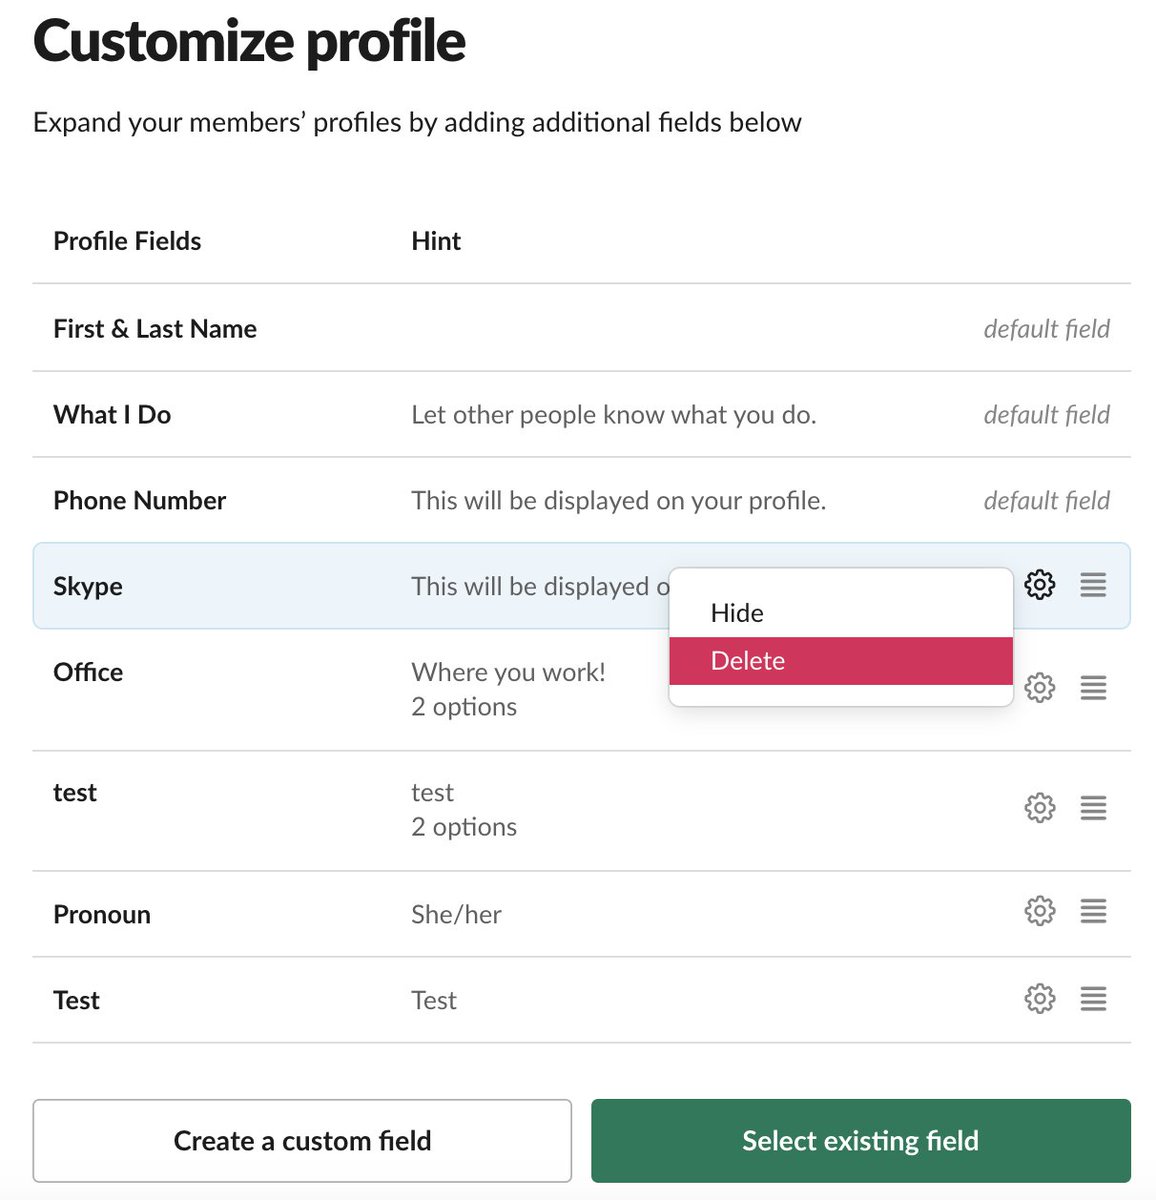Select the Skype profile field row

(88, 586)
